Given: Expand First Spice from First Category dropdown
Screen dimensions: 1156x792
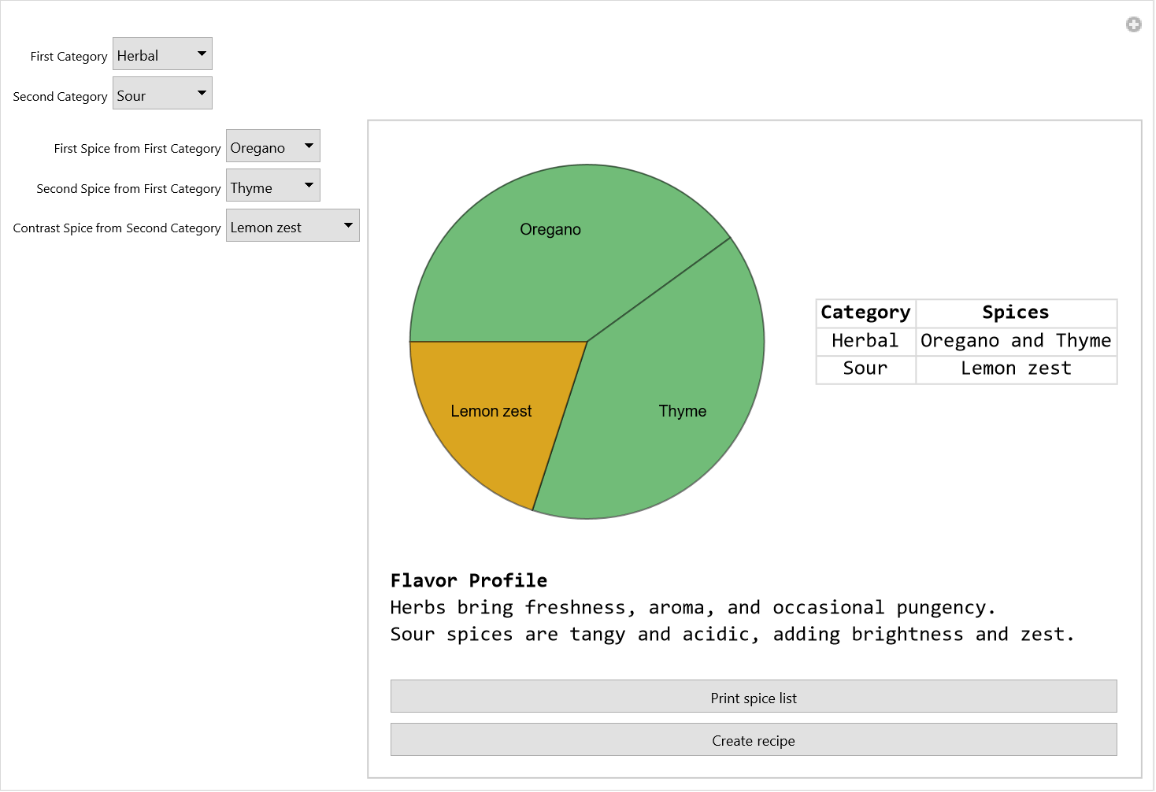Looking at the screenshot, I should (273, 147).
